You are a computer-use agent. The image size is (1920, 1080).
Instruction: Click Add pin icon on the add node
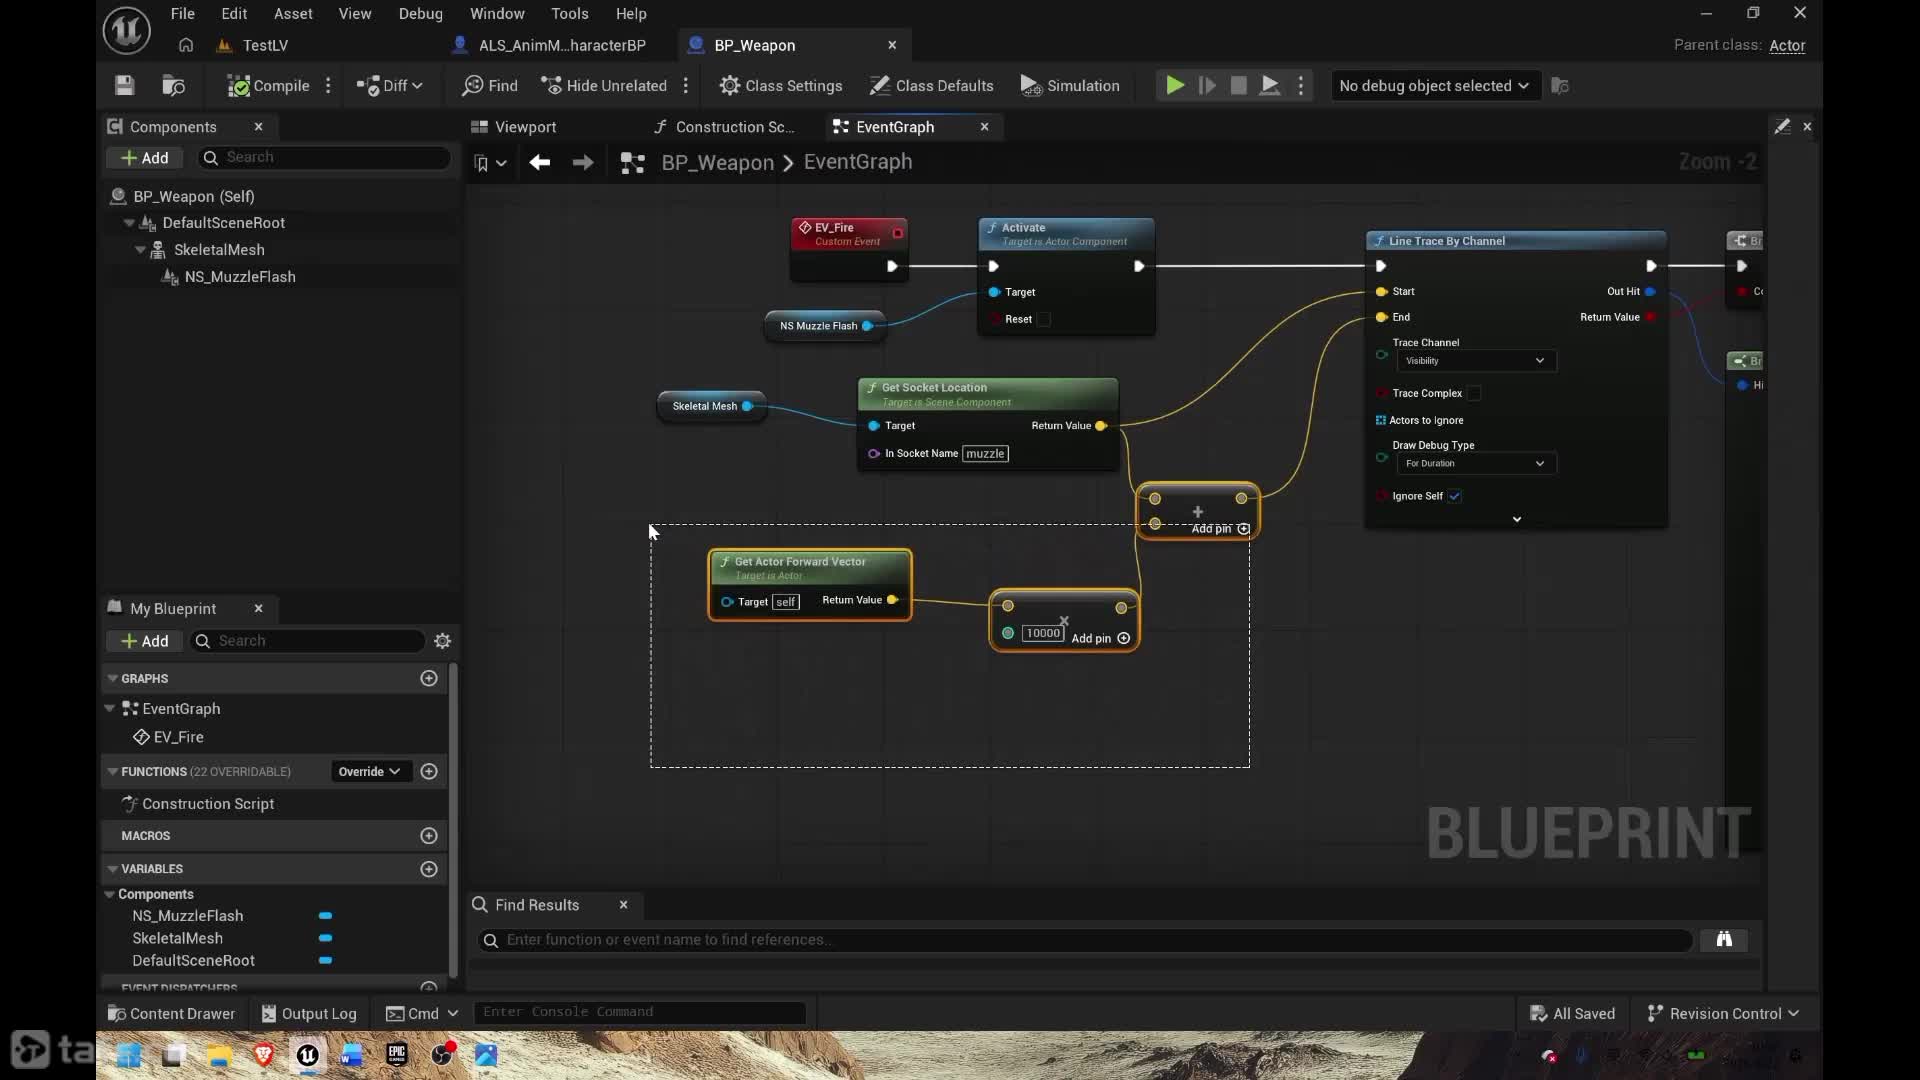coord(1244,529)
